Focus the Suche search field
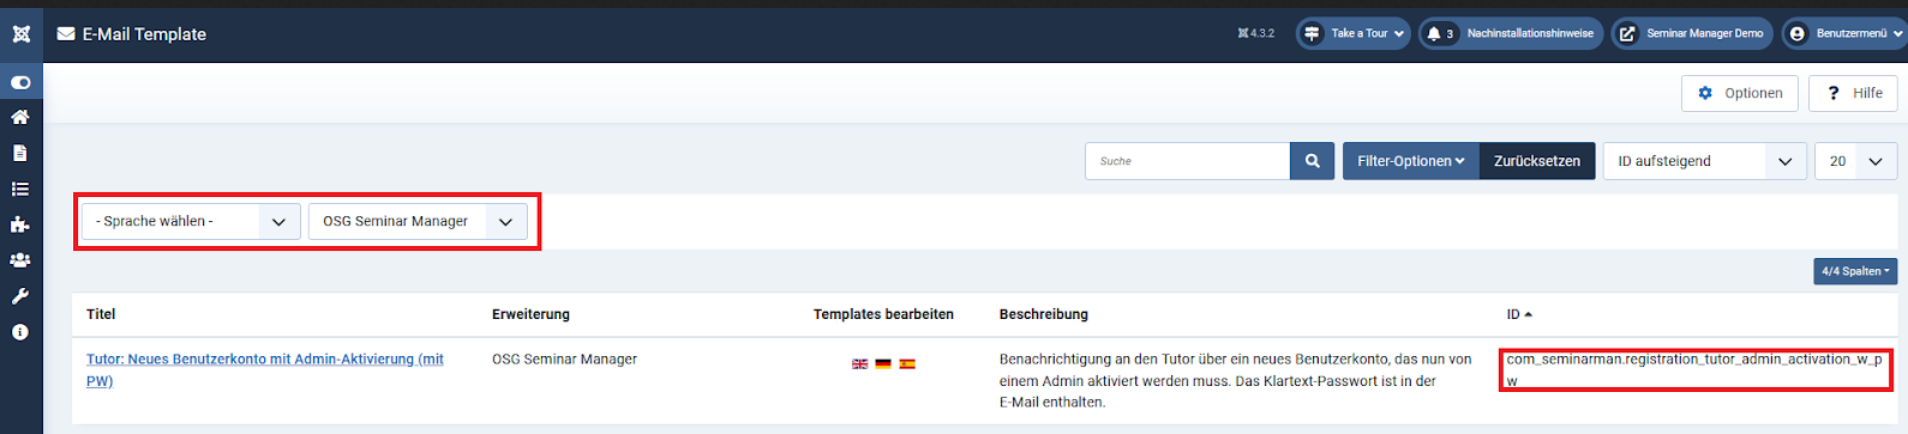 coord(1187,161)
